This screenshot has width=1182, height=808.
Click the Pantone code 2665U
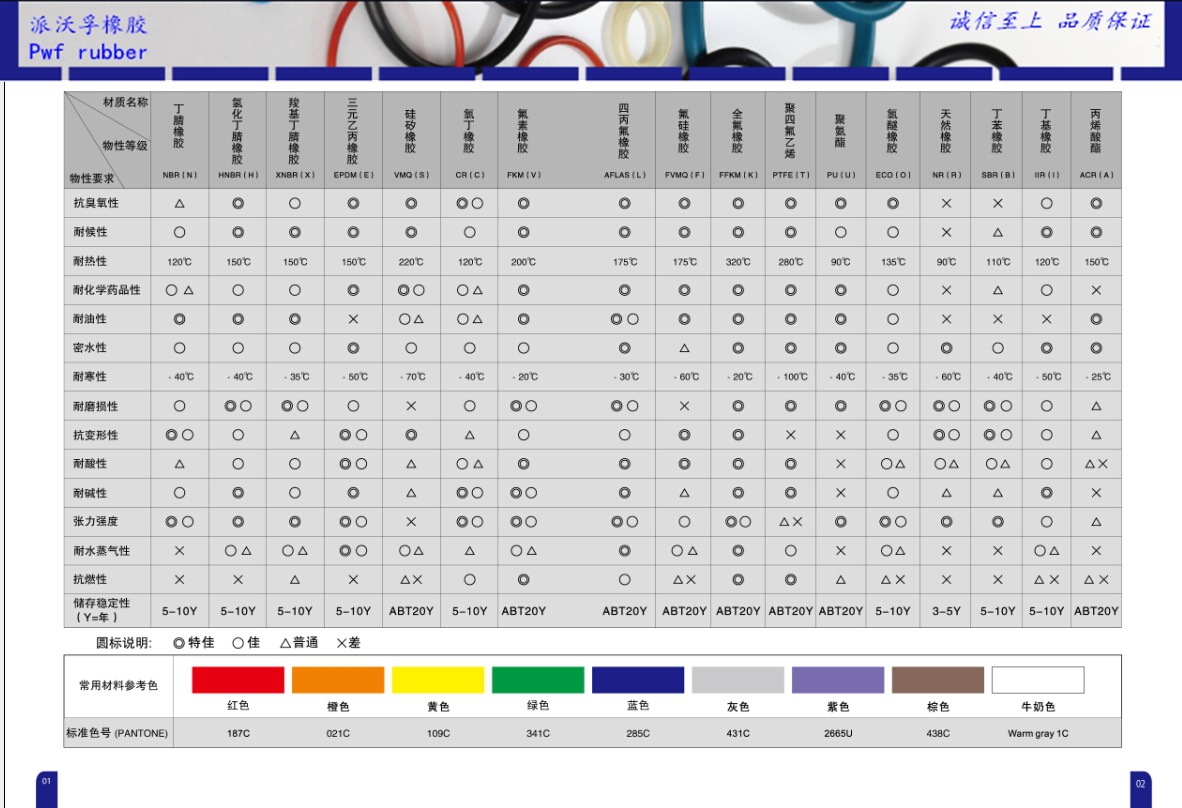click(x=838, y=733)
